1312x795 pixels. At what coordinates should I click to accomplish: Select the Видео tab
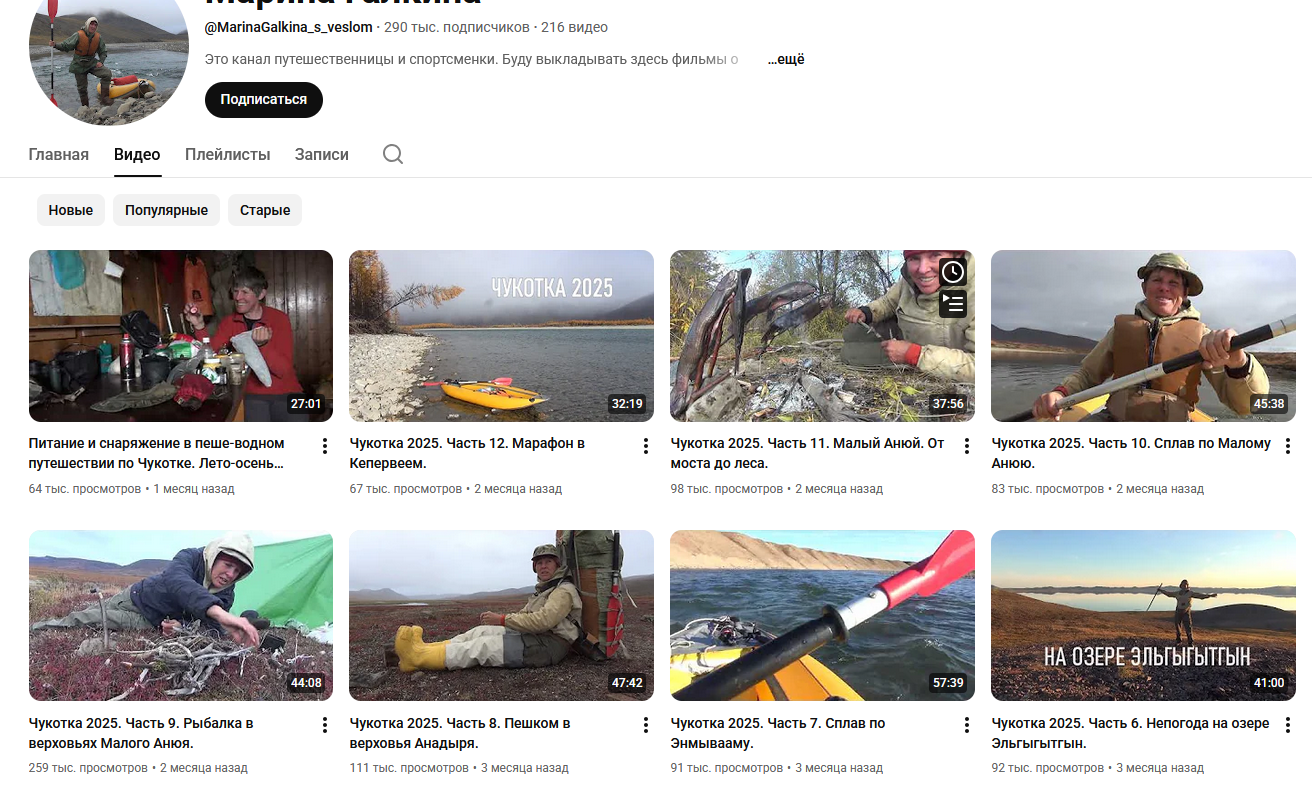coord(137,155)
